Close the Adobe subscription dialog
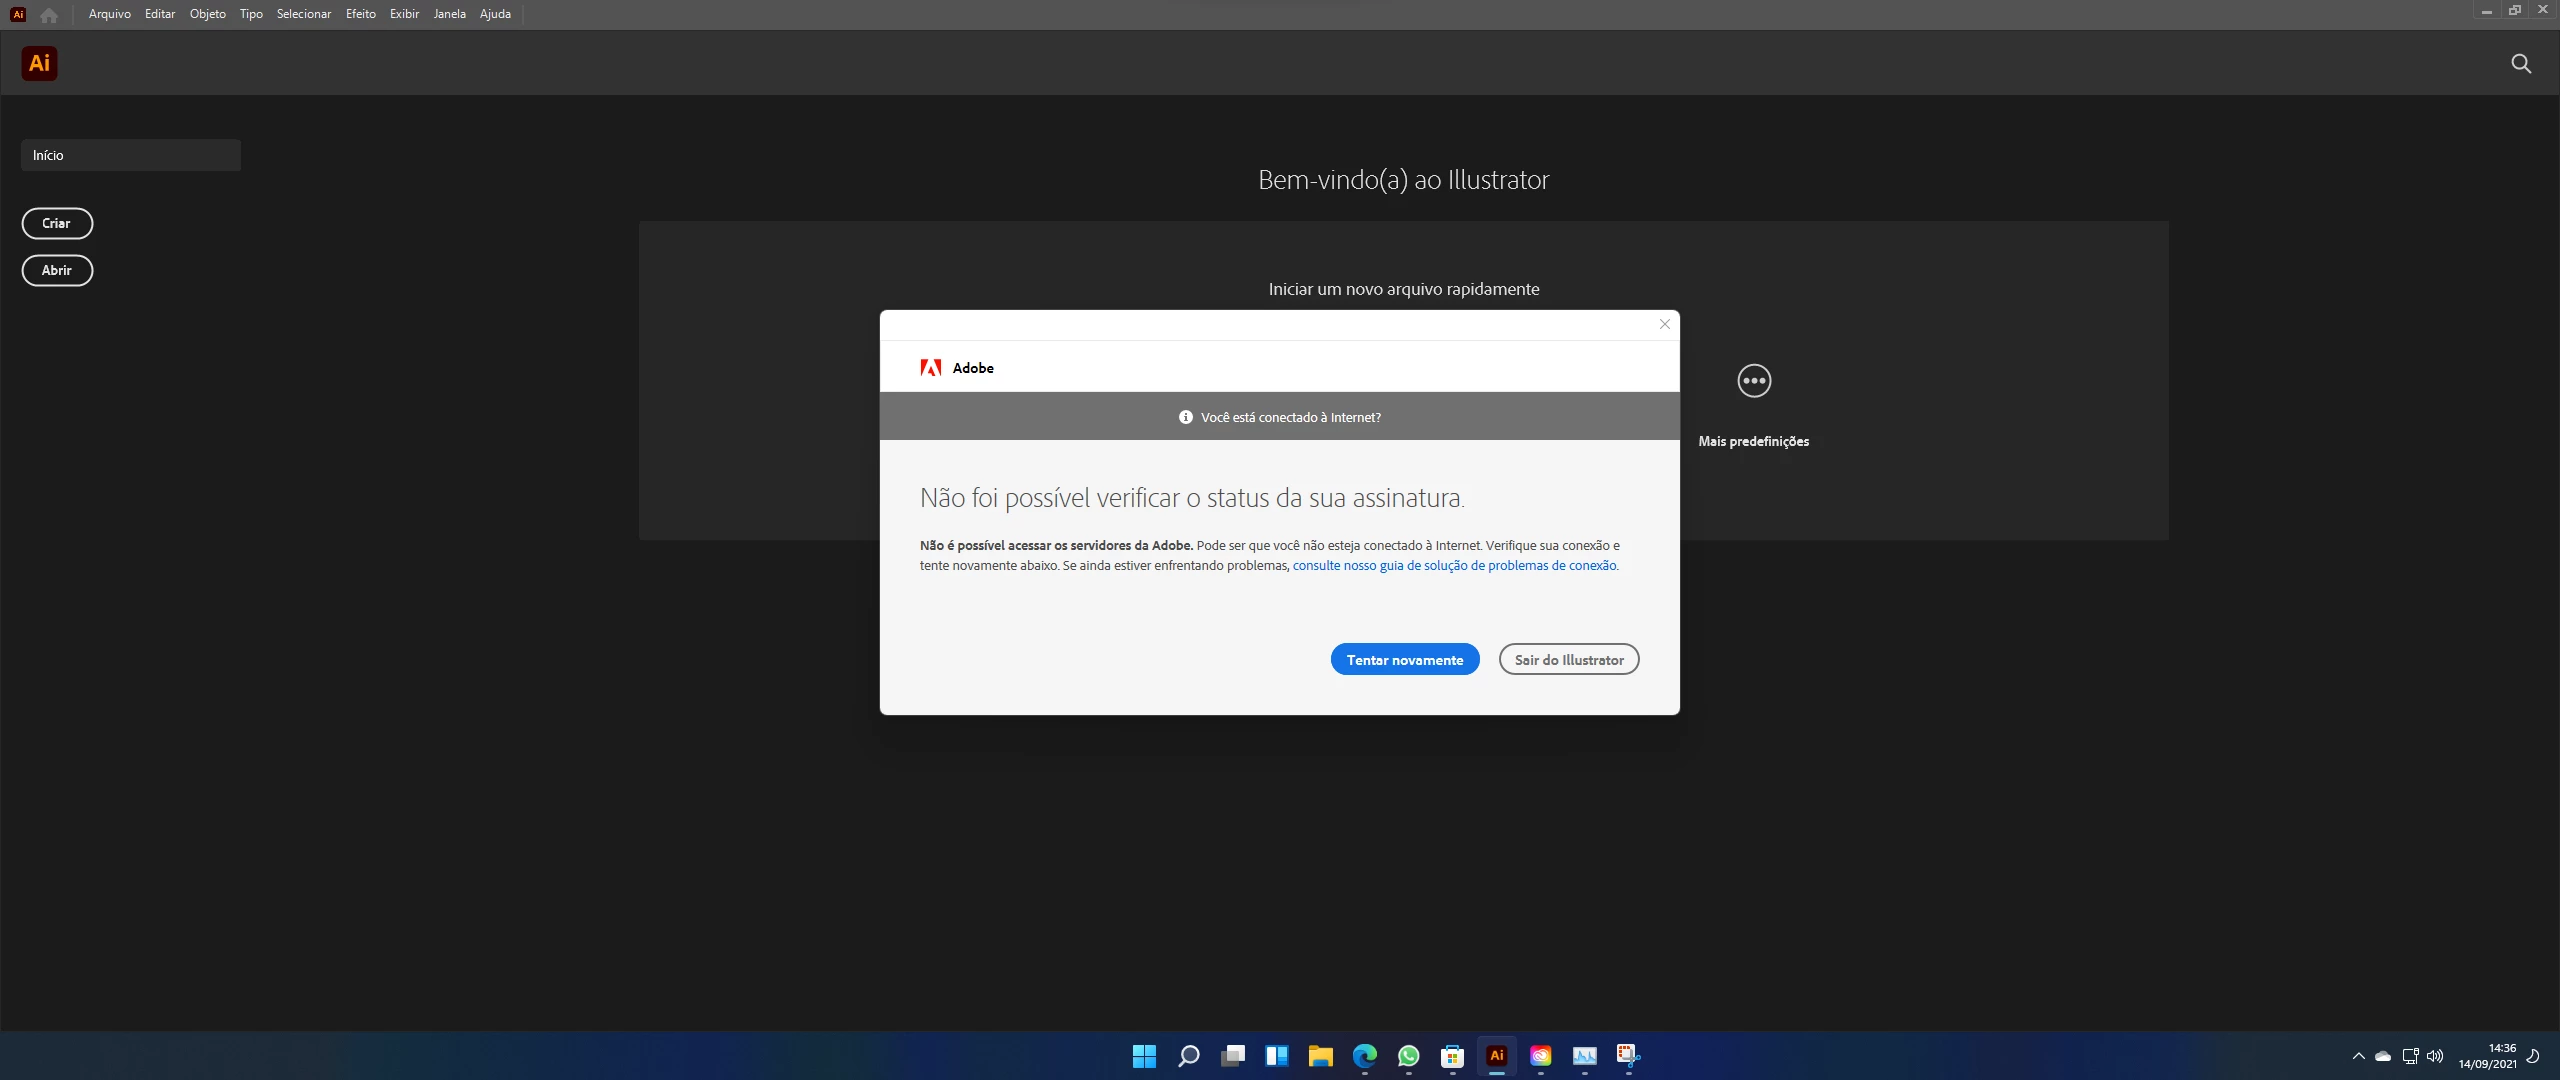 click(1665, 324)
